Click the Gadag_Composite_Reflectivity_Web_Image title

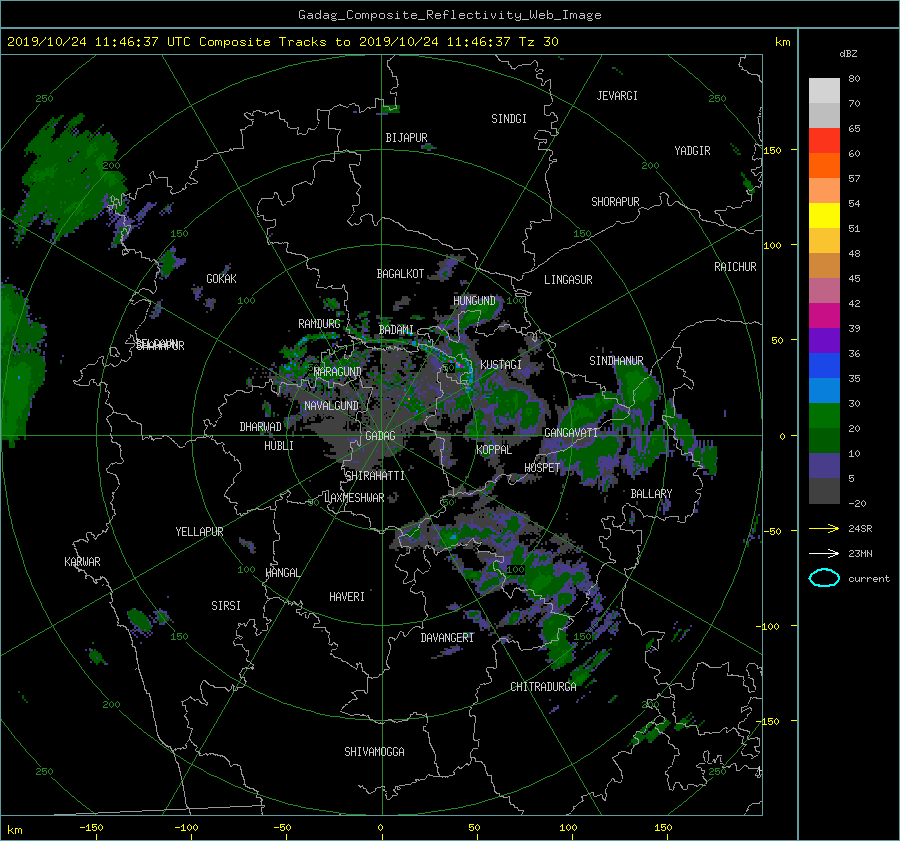[x=449, y=15]
